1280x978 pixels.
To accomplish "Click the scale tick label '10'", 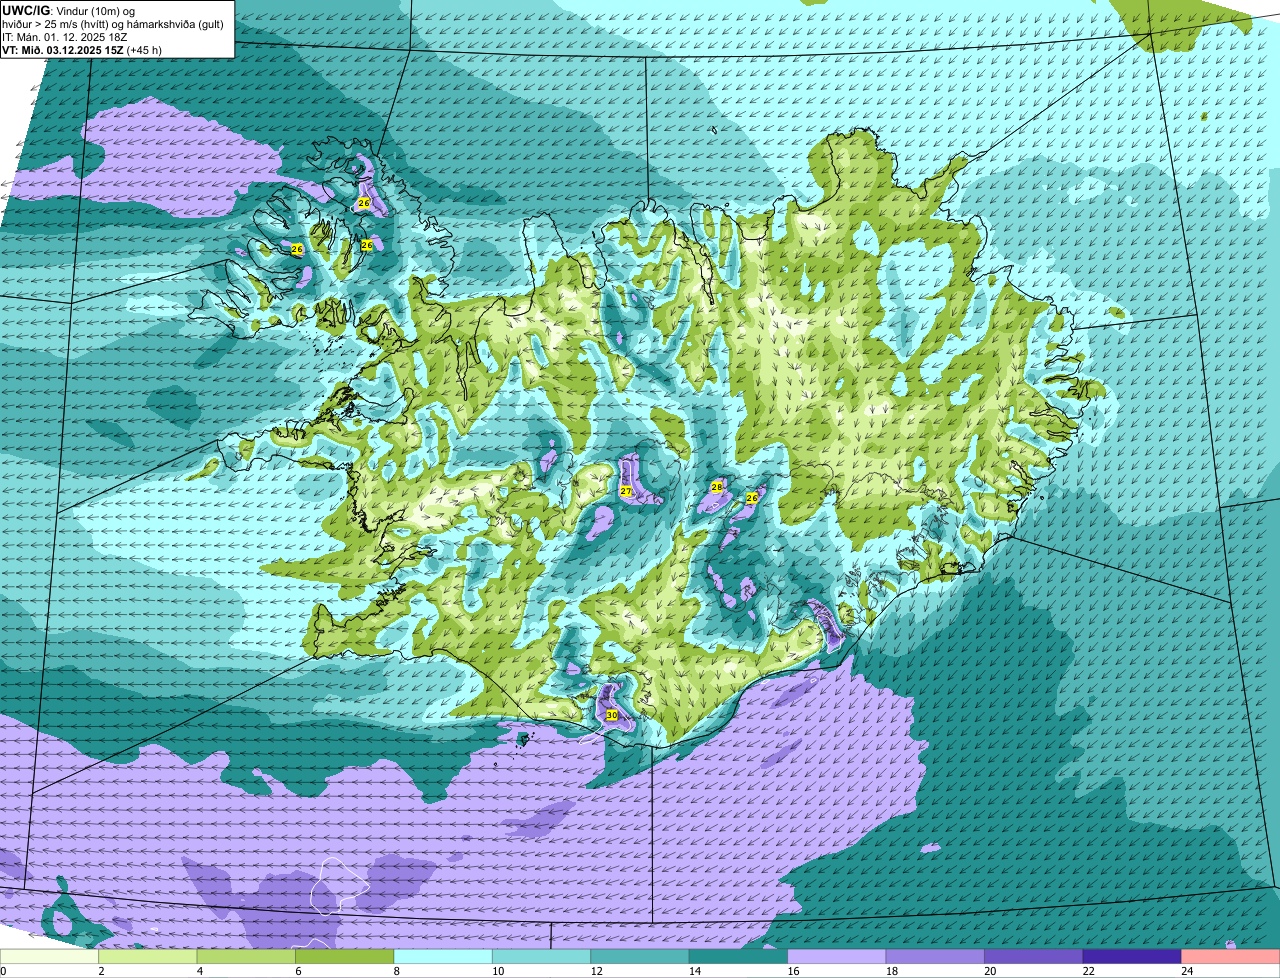I will coord(497,971).
